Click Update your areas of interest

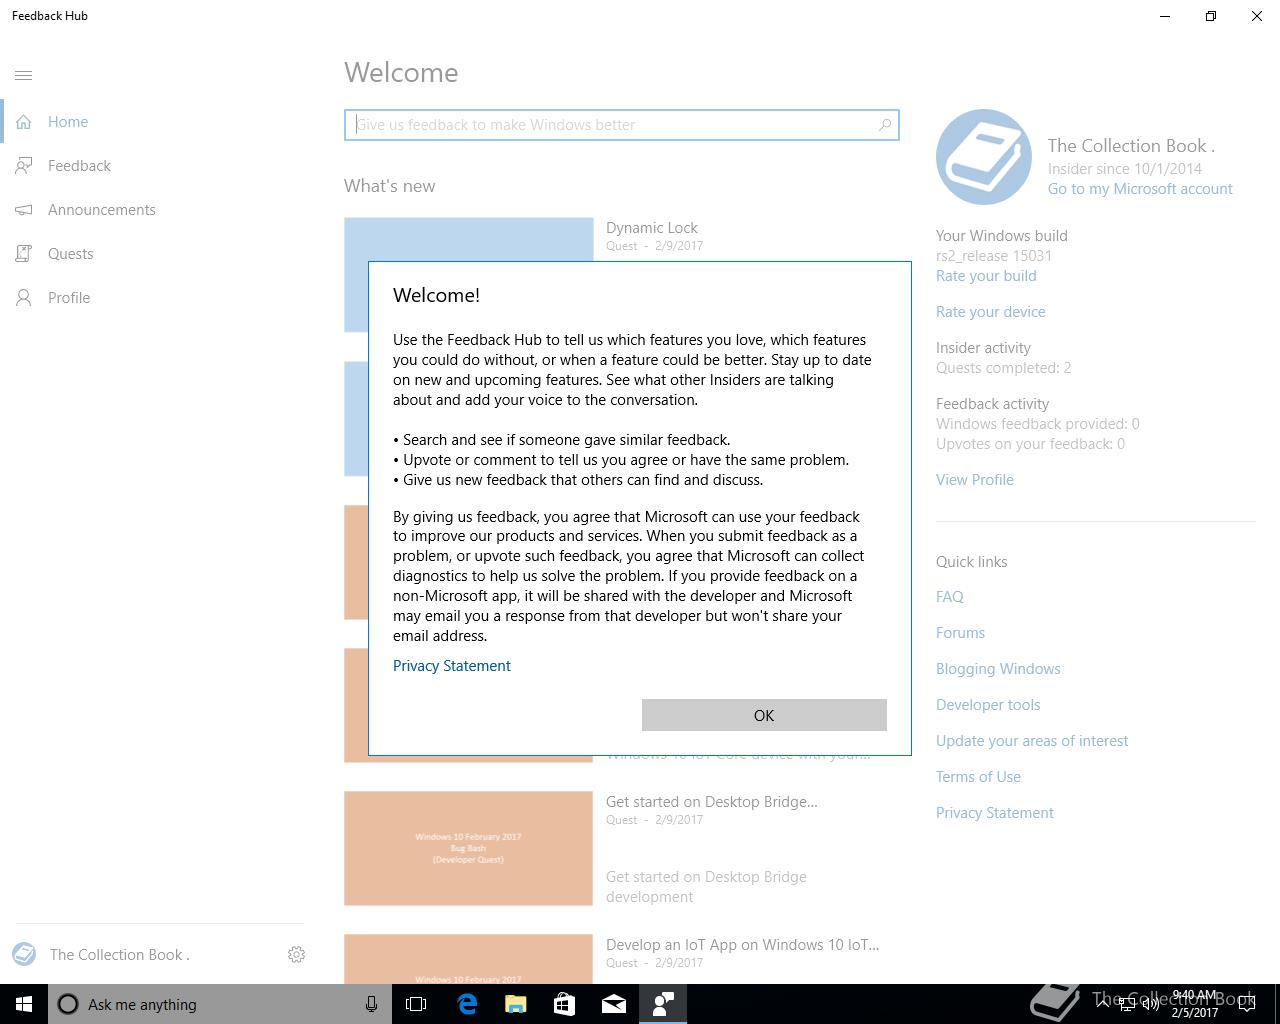1032,741
